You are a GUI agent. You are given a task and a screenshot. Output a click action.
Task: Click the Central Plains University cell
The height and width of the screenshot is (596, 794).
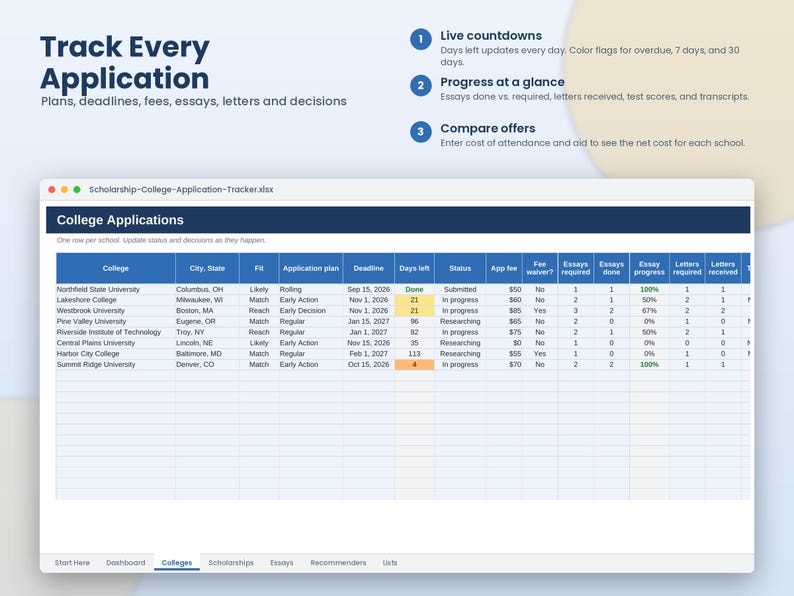pos(115,343)
